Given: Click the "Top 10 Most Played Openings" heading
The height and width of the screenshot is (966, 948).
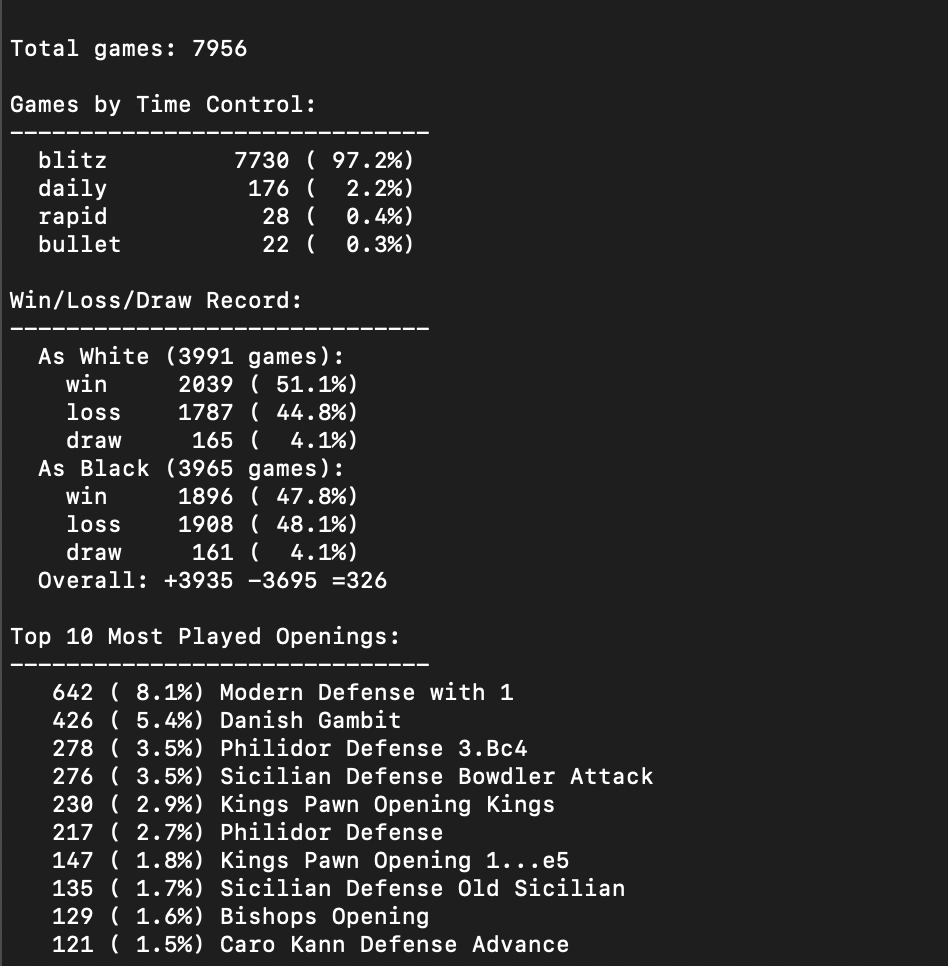Looking at the screenshot, I should pyautogui.click(x=204, y=637).
